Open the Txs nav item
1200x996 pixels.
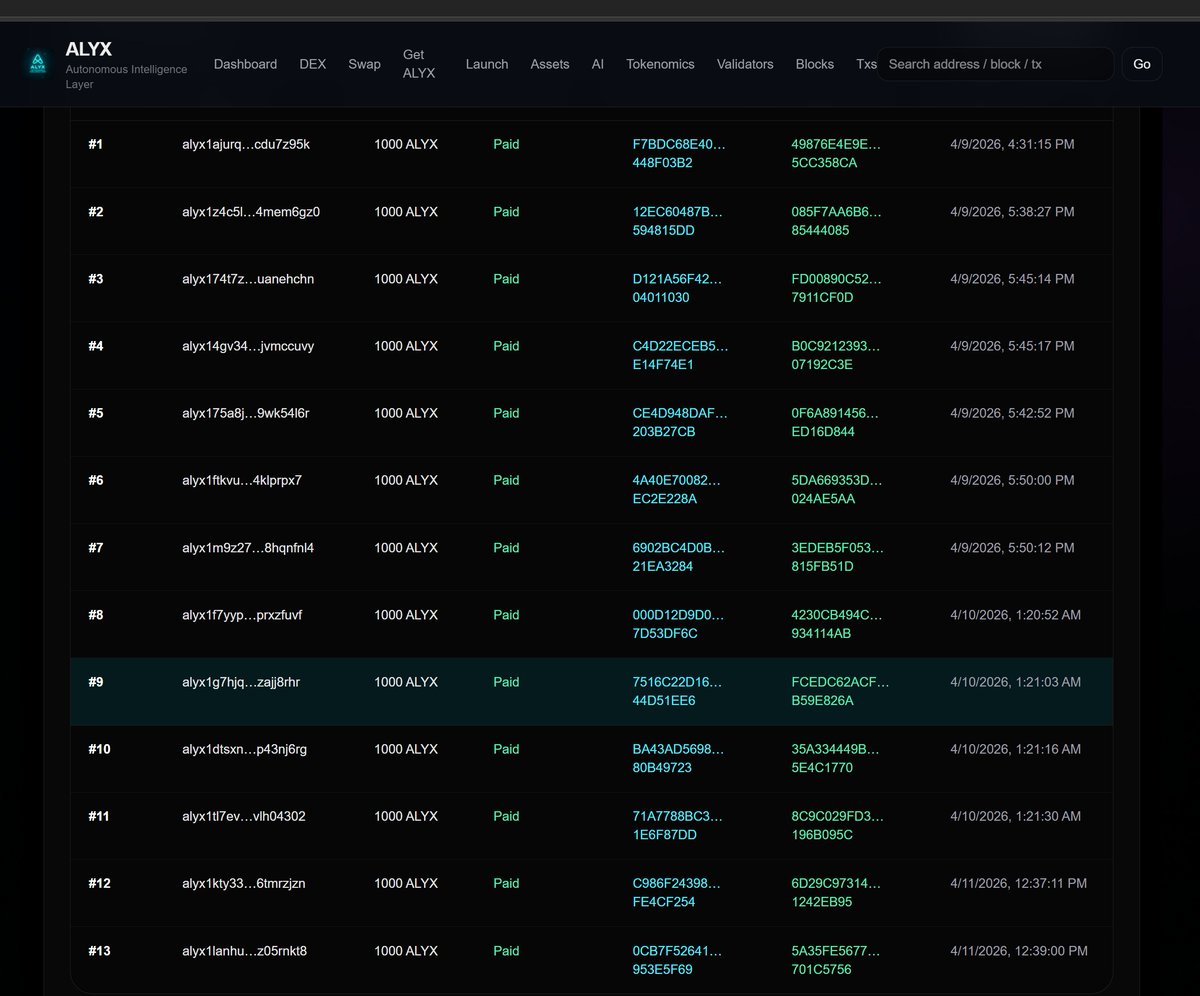866,64
